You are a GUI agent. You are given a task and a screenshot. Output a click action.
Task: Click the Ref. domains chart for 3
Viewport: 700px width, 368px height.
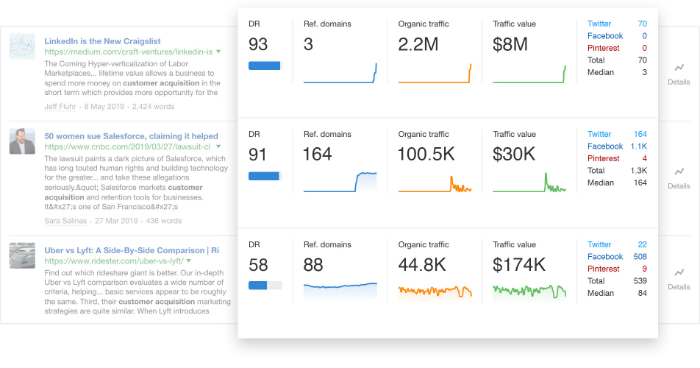click(x=340, y=73)
